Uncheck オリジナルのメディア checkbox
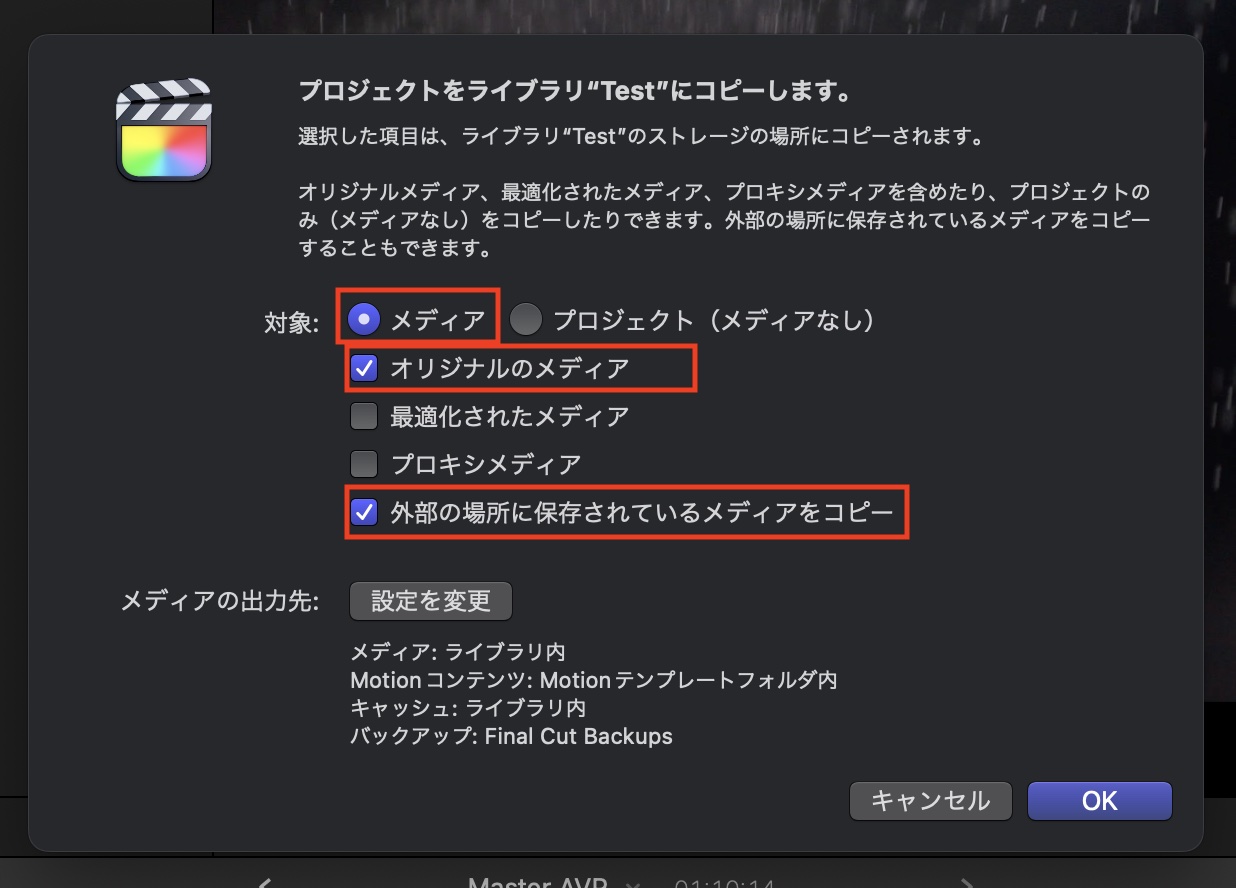The height and width of the screenshot is (888, 1236). tap(364, 368)
